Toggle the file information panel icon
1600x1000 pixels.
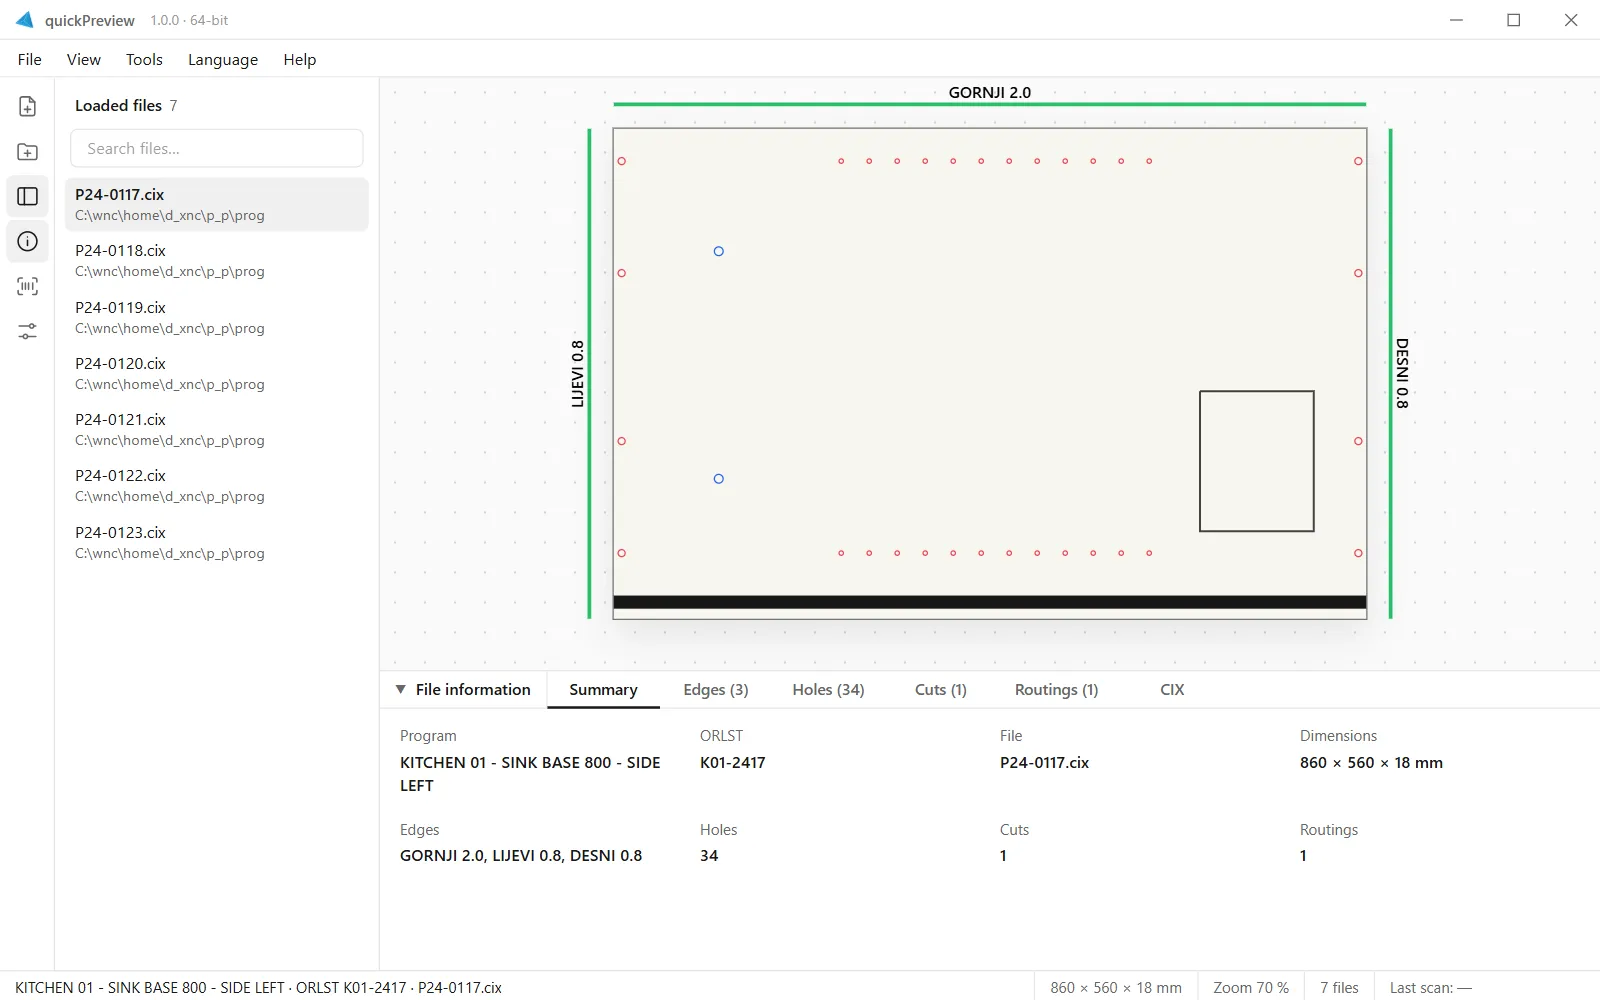tap(27, 241)
